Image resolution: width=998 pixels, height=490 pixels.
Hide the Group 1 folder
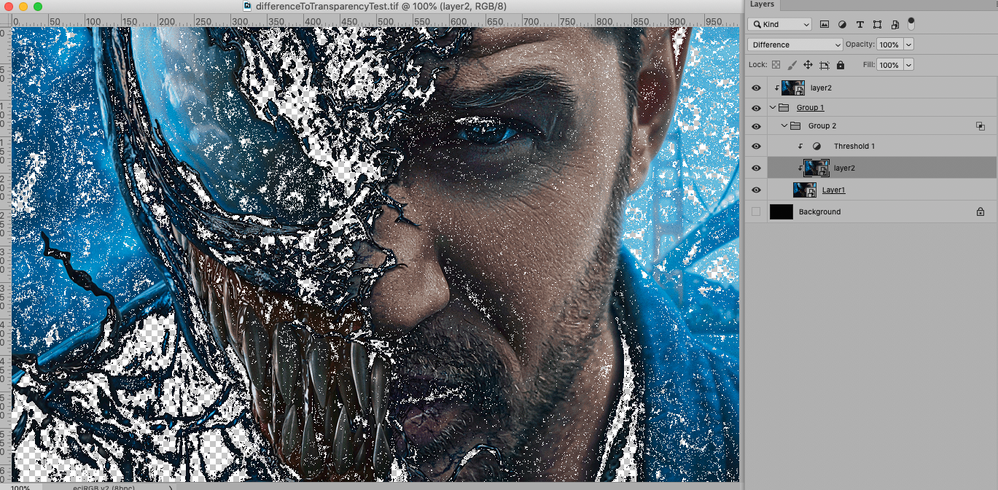click(x=756, y=108)
